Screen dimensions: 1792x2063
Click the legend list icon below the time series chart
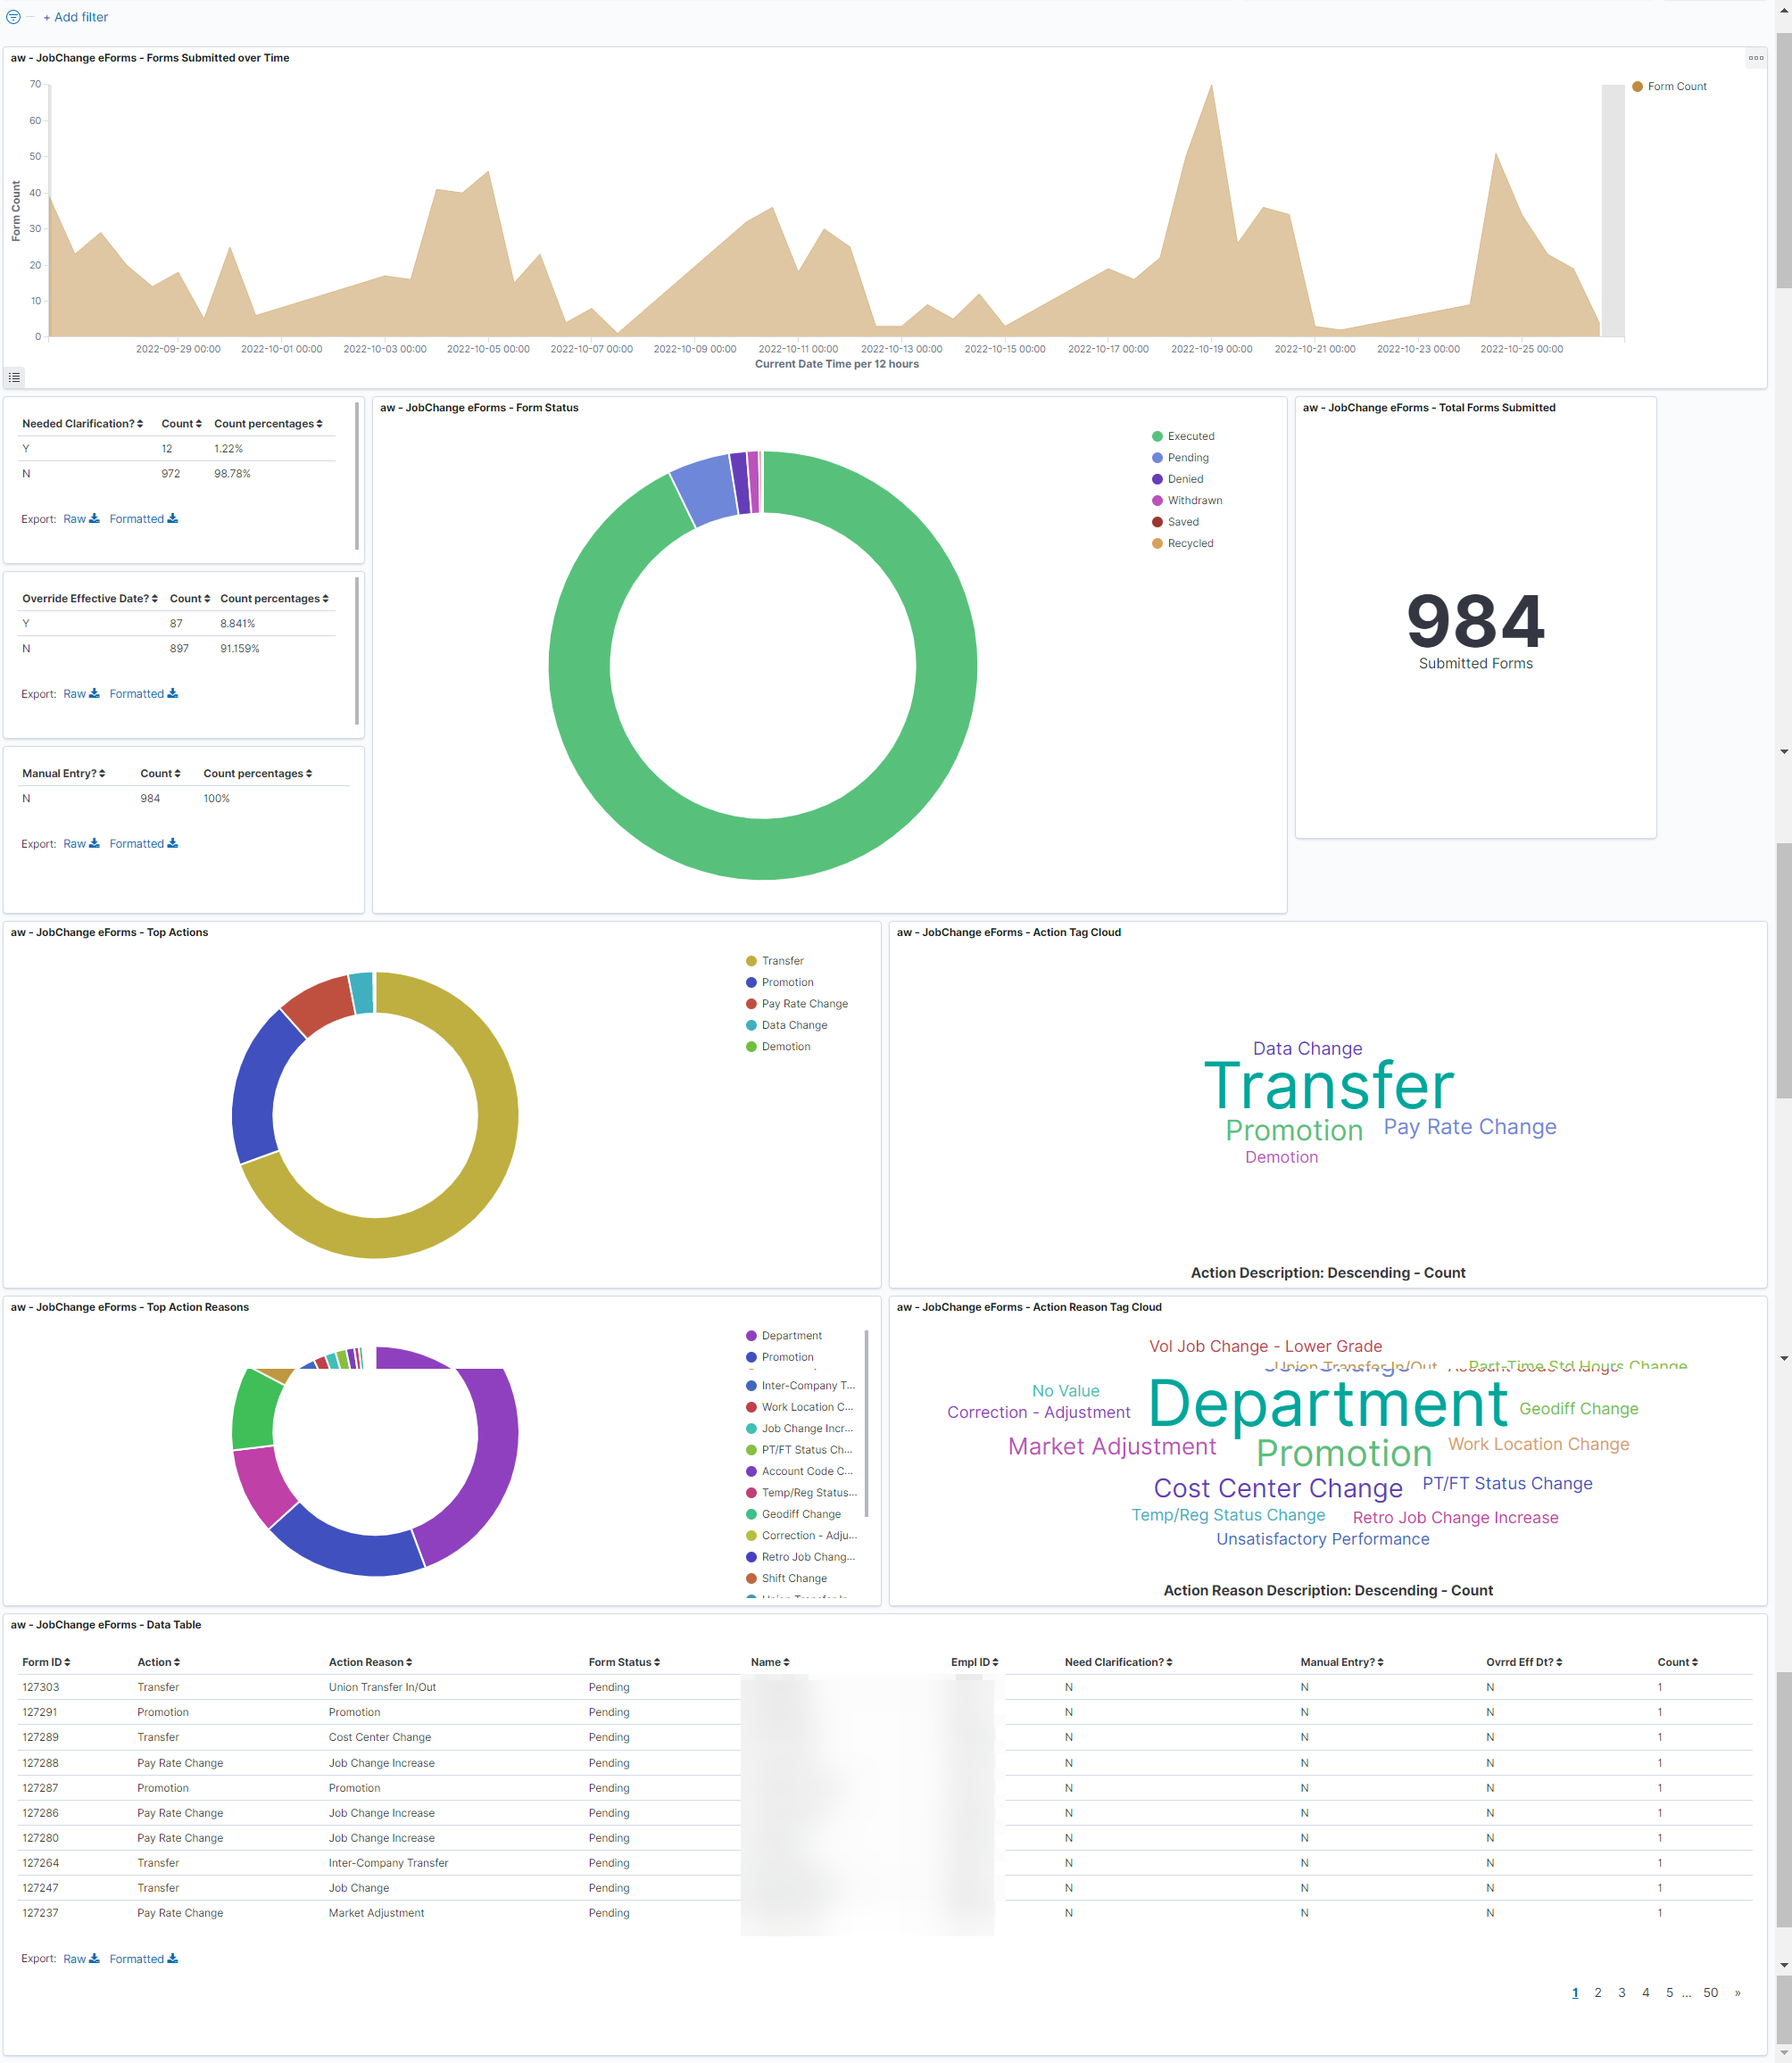point(14,377)
